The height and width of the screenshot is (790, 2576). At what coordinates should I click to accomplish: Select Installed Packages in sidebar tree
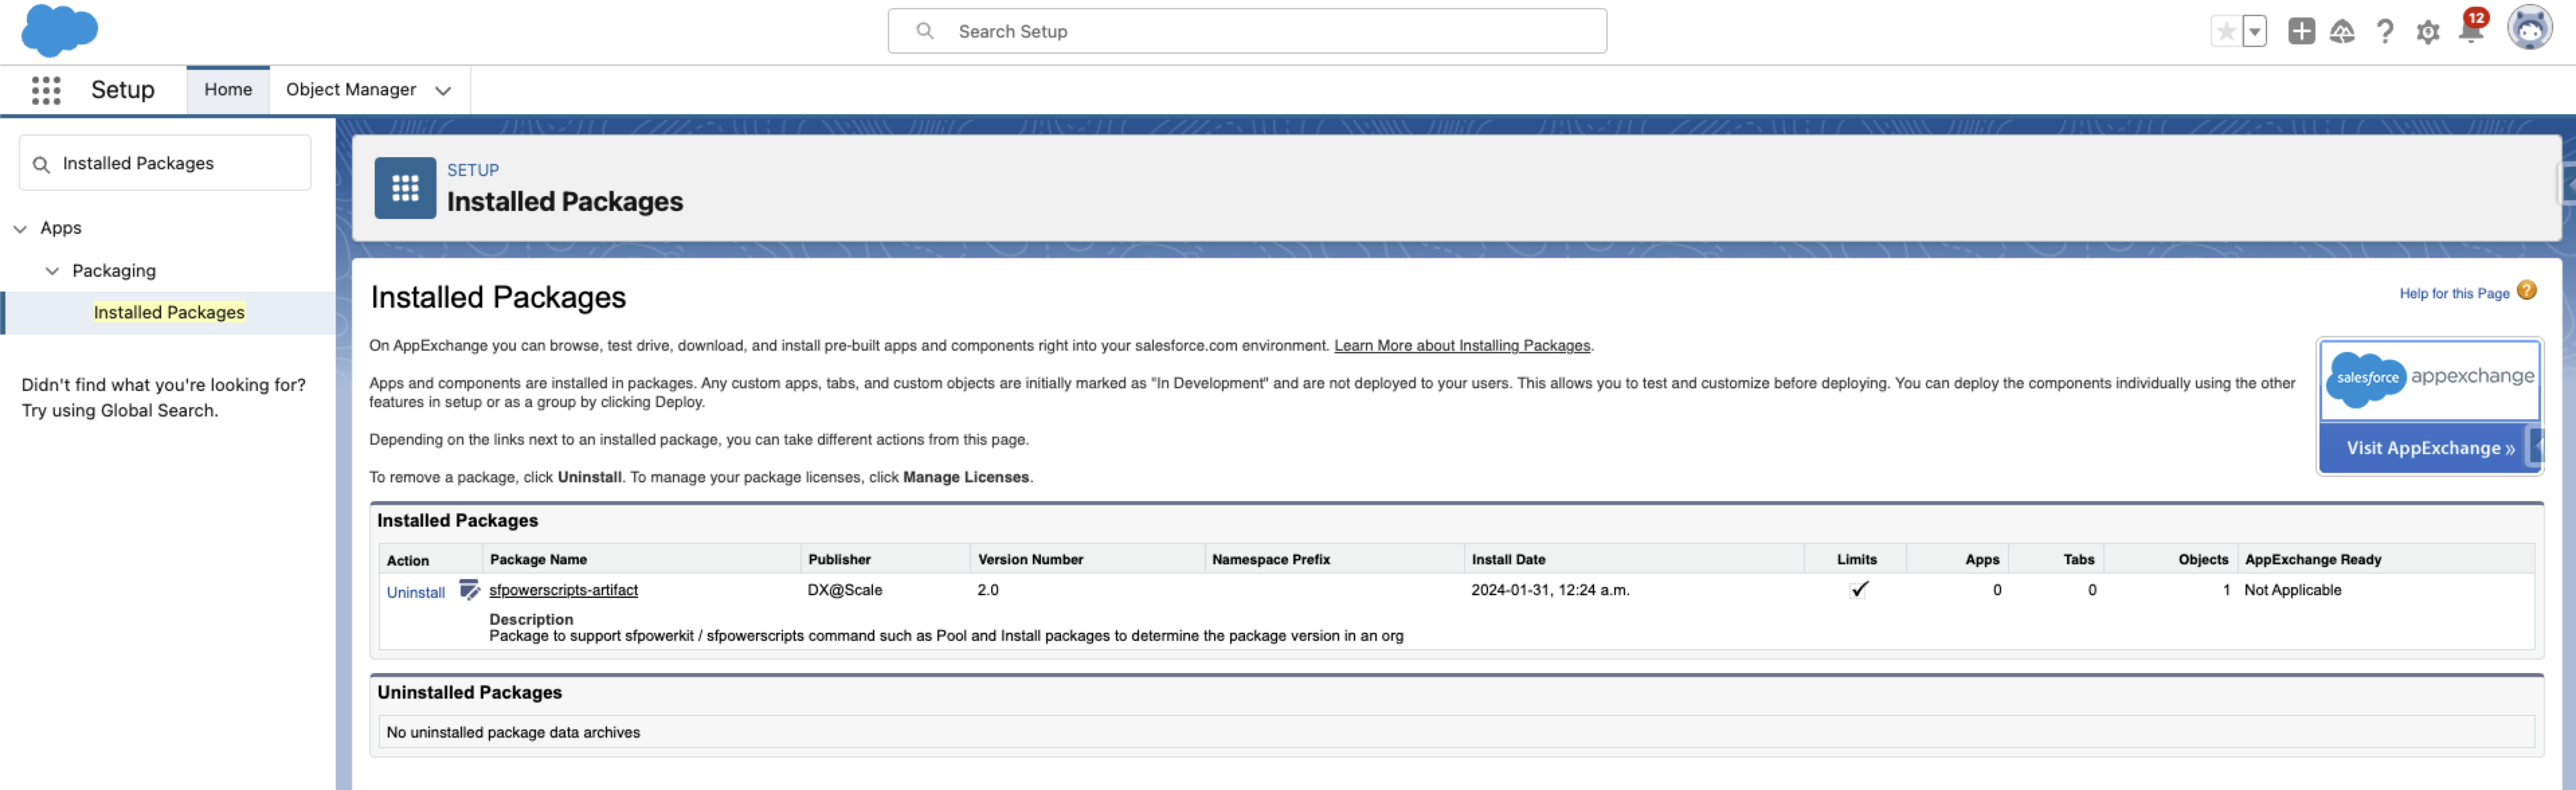pos(169,312)
